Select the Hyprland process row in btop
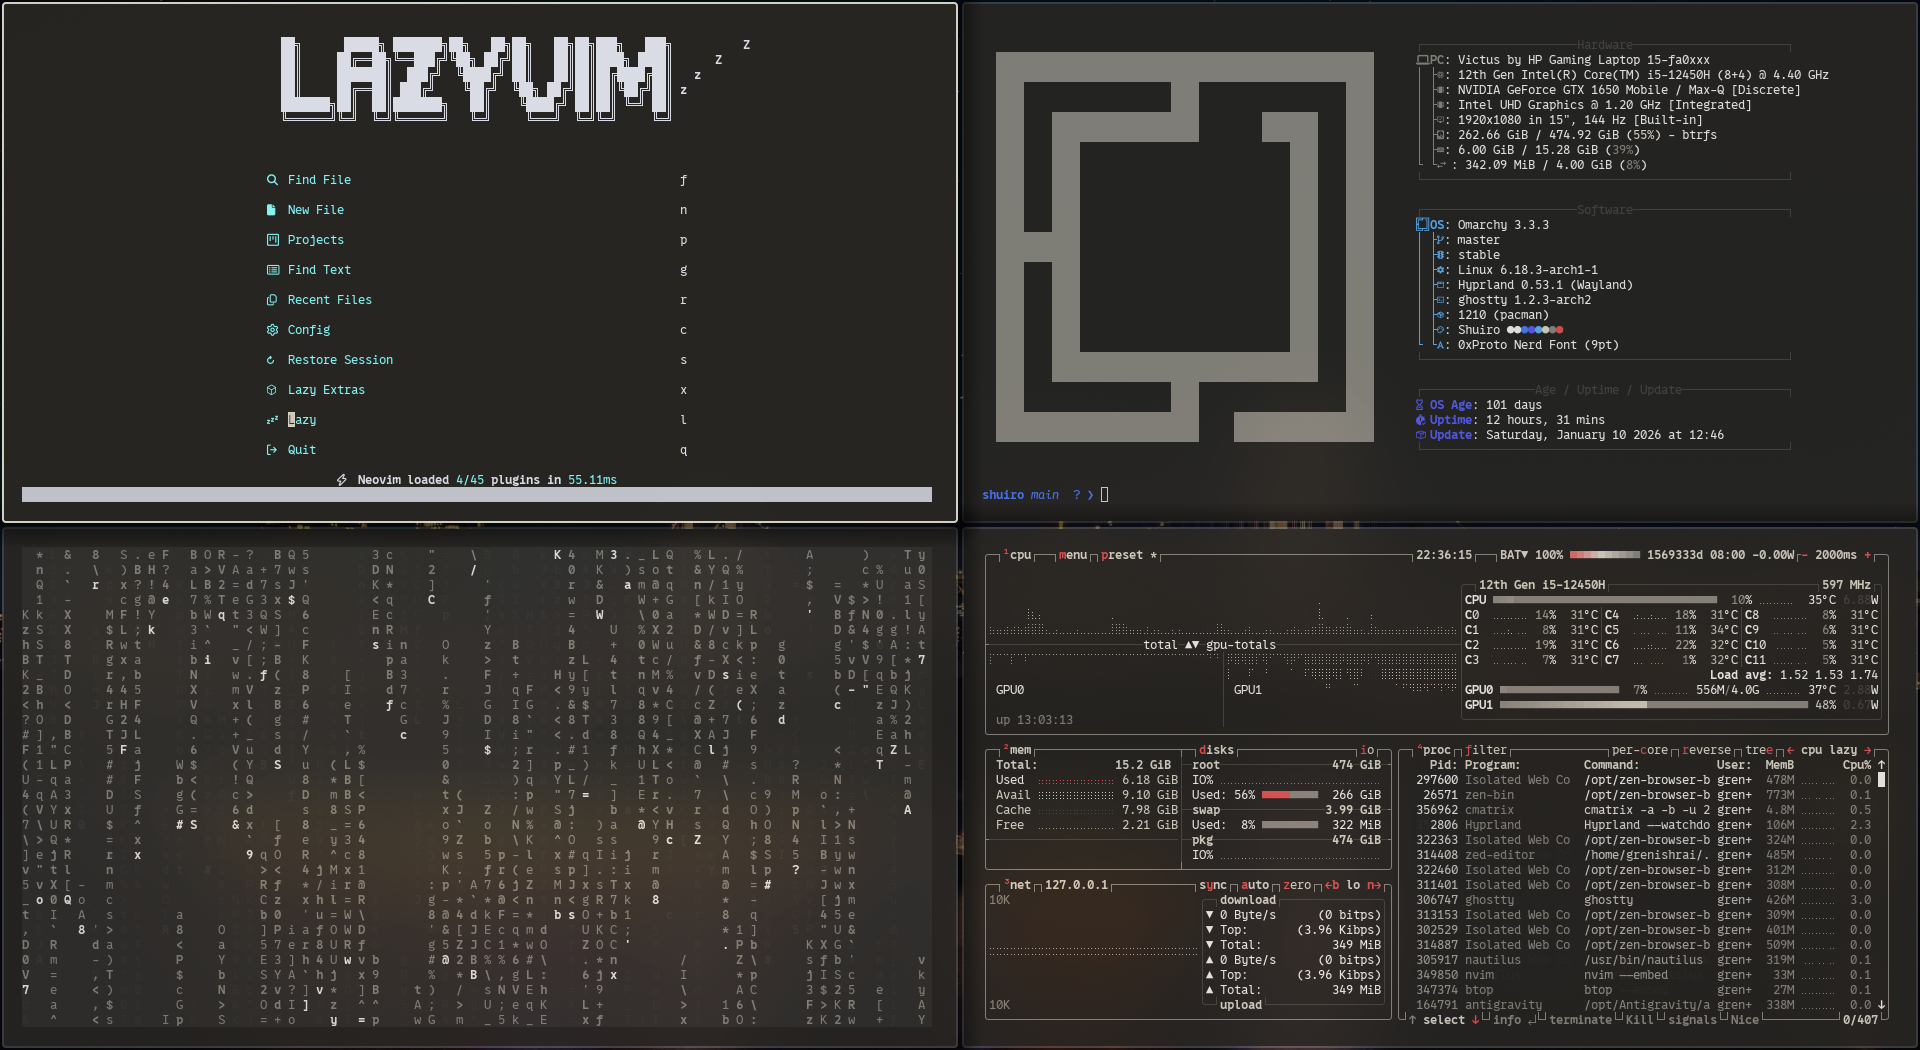1920x1050 pixels. click(x=1644, y=825)
